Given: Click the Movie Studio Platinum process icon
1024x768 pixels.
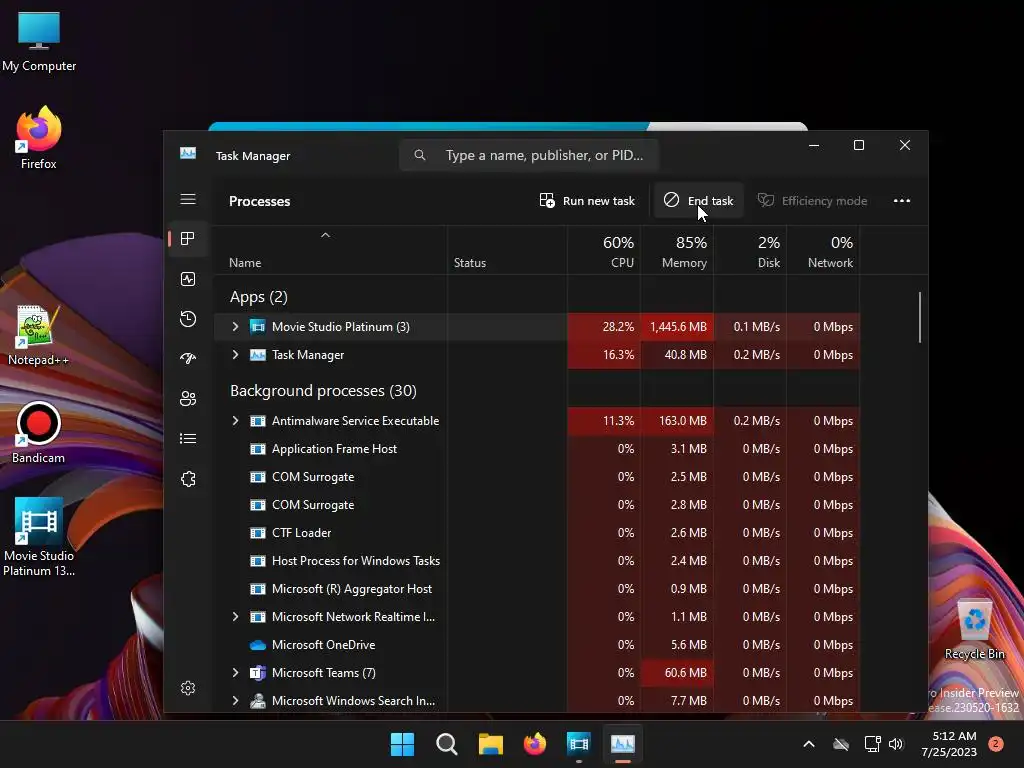Looking at the screenshot, I should [258, 327].
